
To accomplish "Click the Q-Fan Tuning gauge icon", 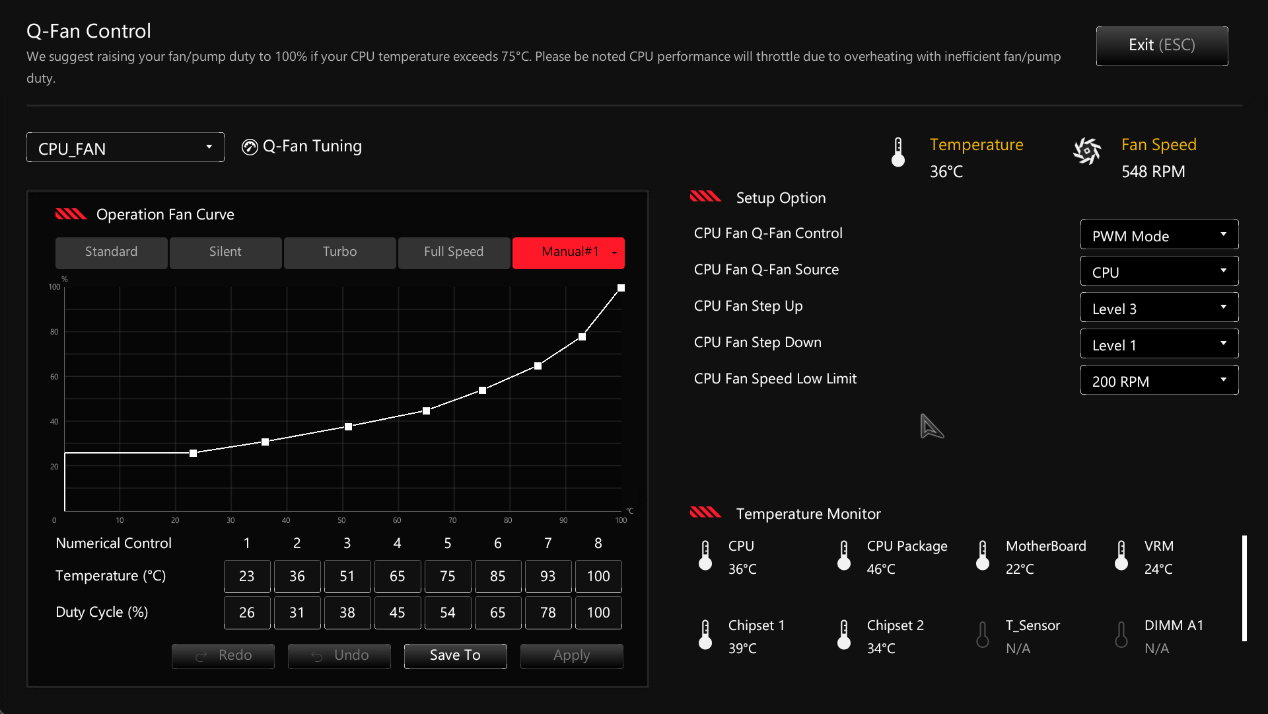I will [x=250, y=148].
